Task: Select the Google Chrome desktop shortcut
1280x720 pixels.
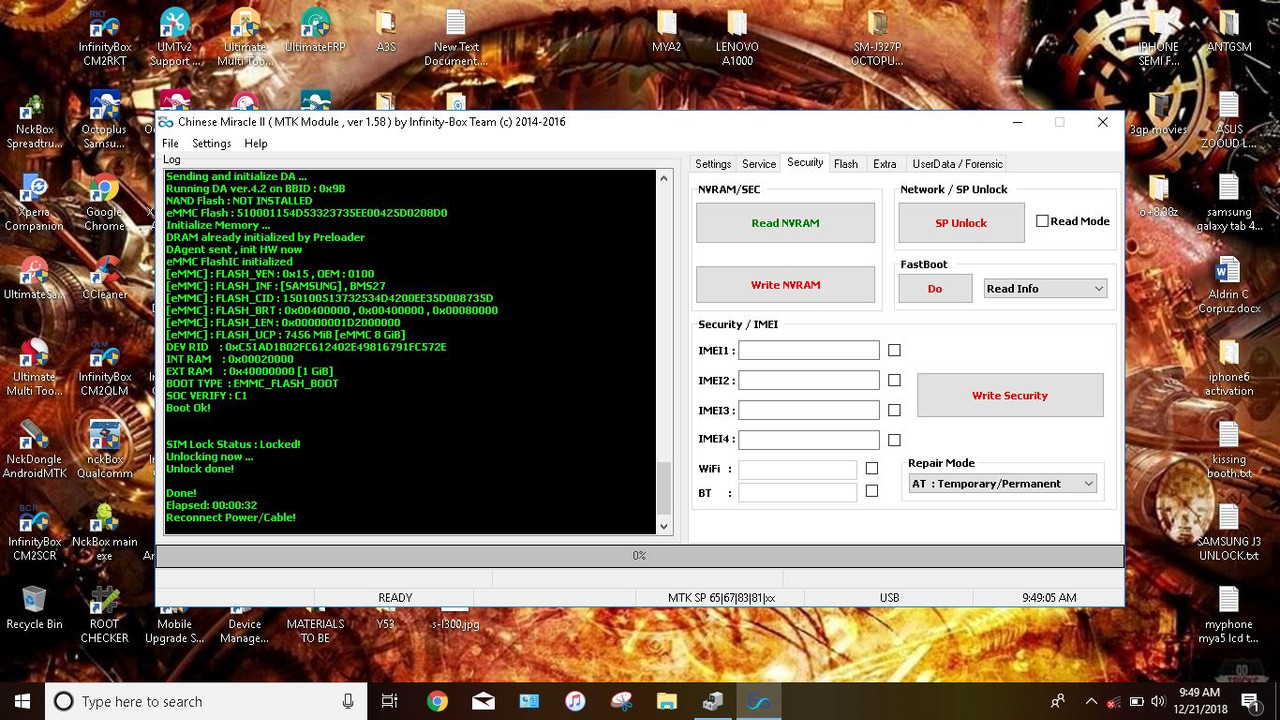Action: coord(104,203)
